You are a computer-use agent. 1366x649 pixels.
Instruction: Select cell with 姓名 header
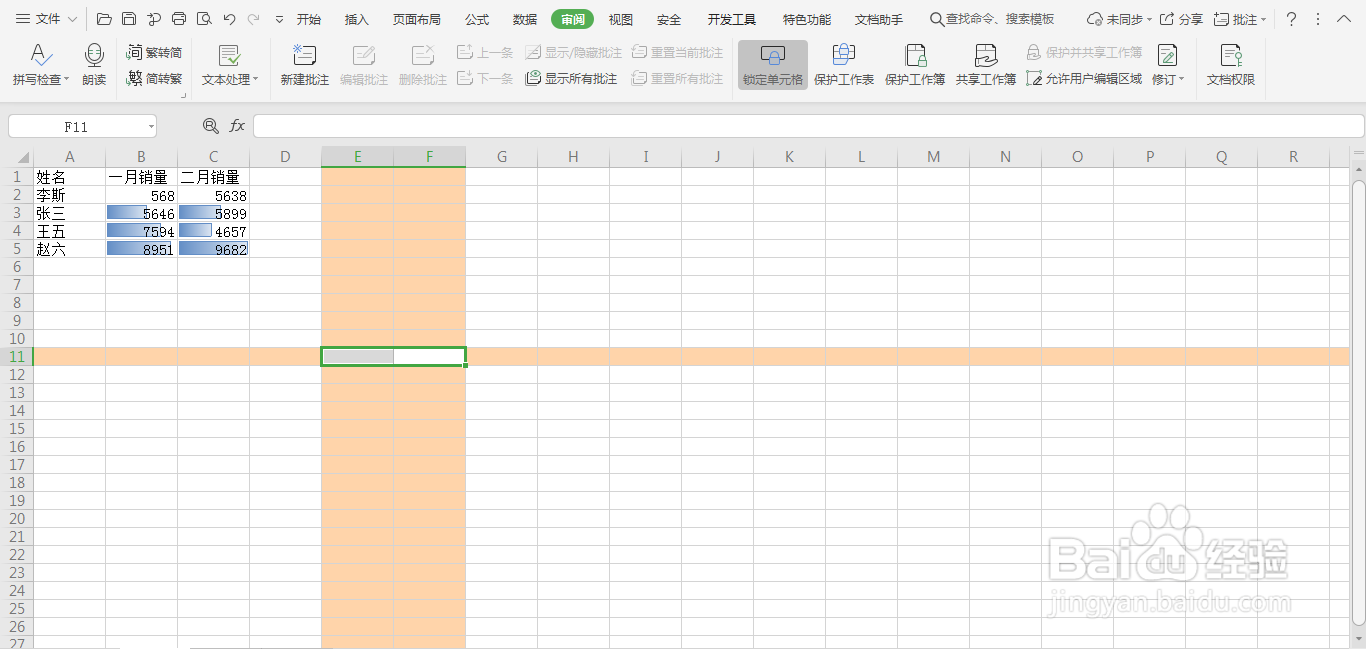click(69, 177)
